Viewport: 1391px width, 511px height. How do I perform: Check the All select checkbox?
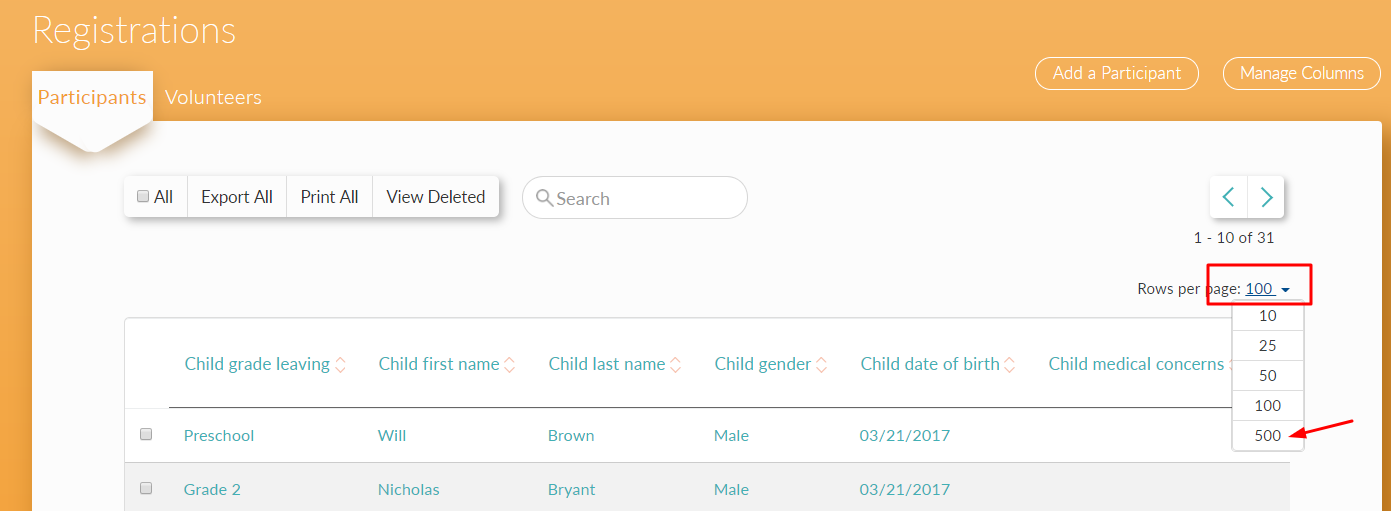(143, 197)
